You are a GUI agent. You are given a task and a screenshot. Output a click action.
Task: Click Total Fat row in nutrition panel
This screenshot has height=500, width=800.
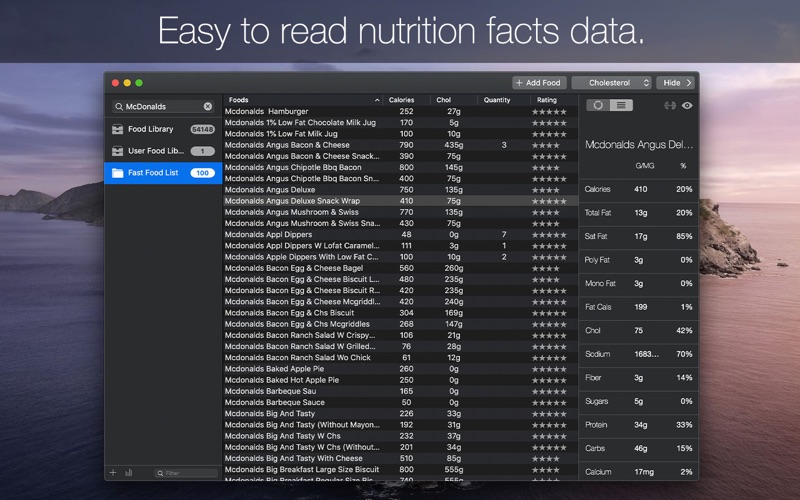pyautogui.click(x=638, y=213)
